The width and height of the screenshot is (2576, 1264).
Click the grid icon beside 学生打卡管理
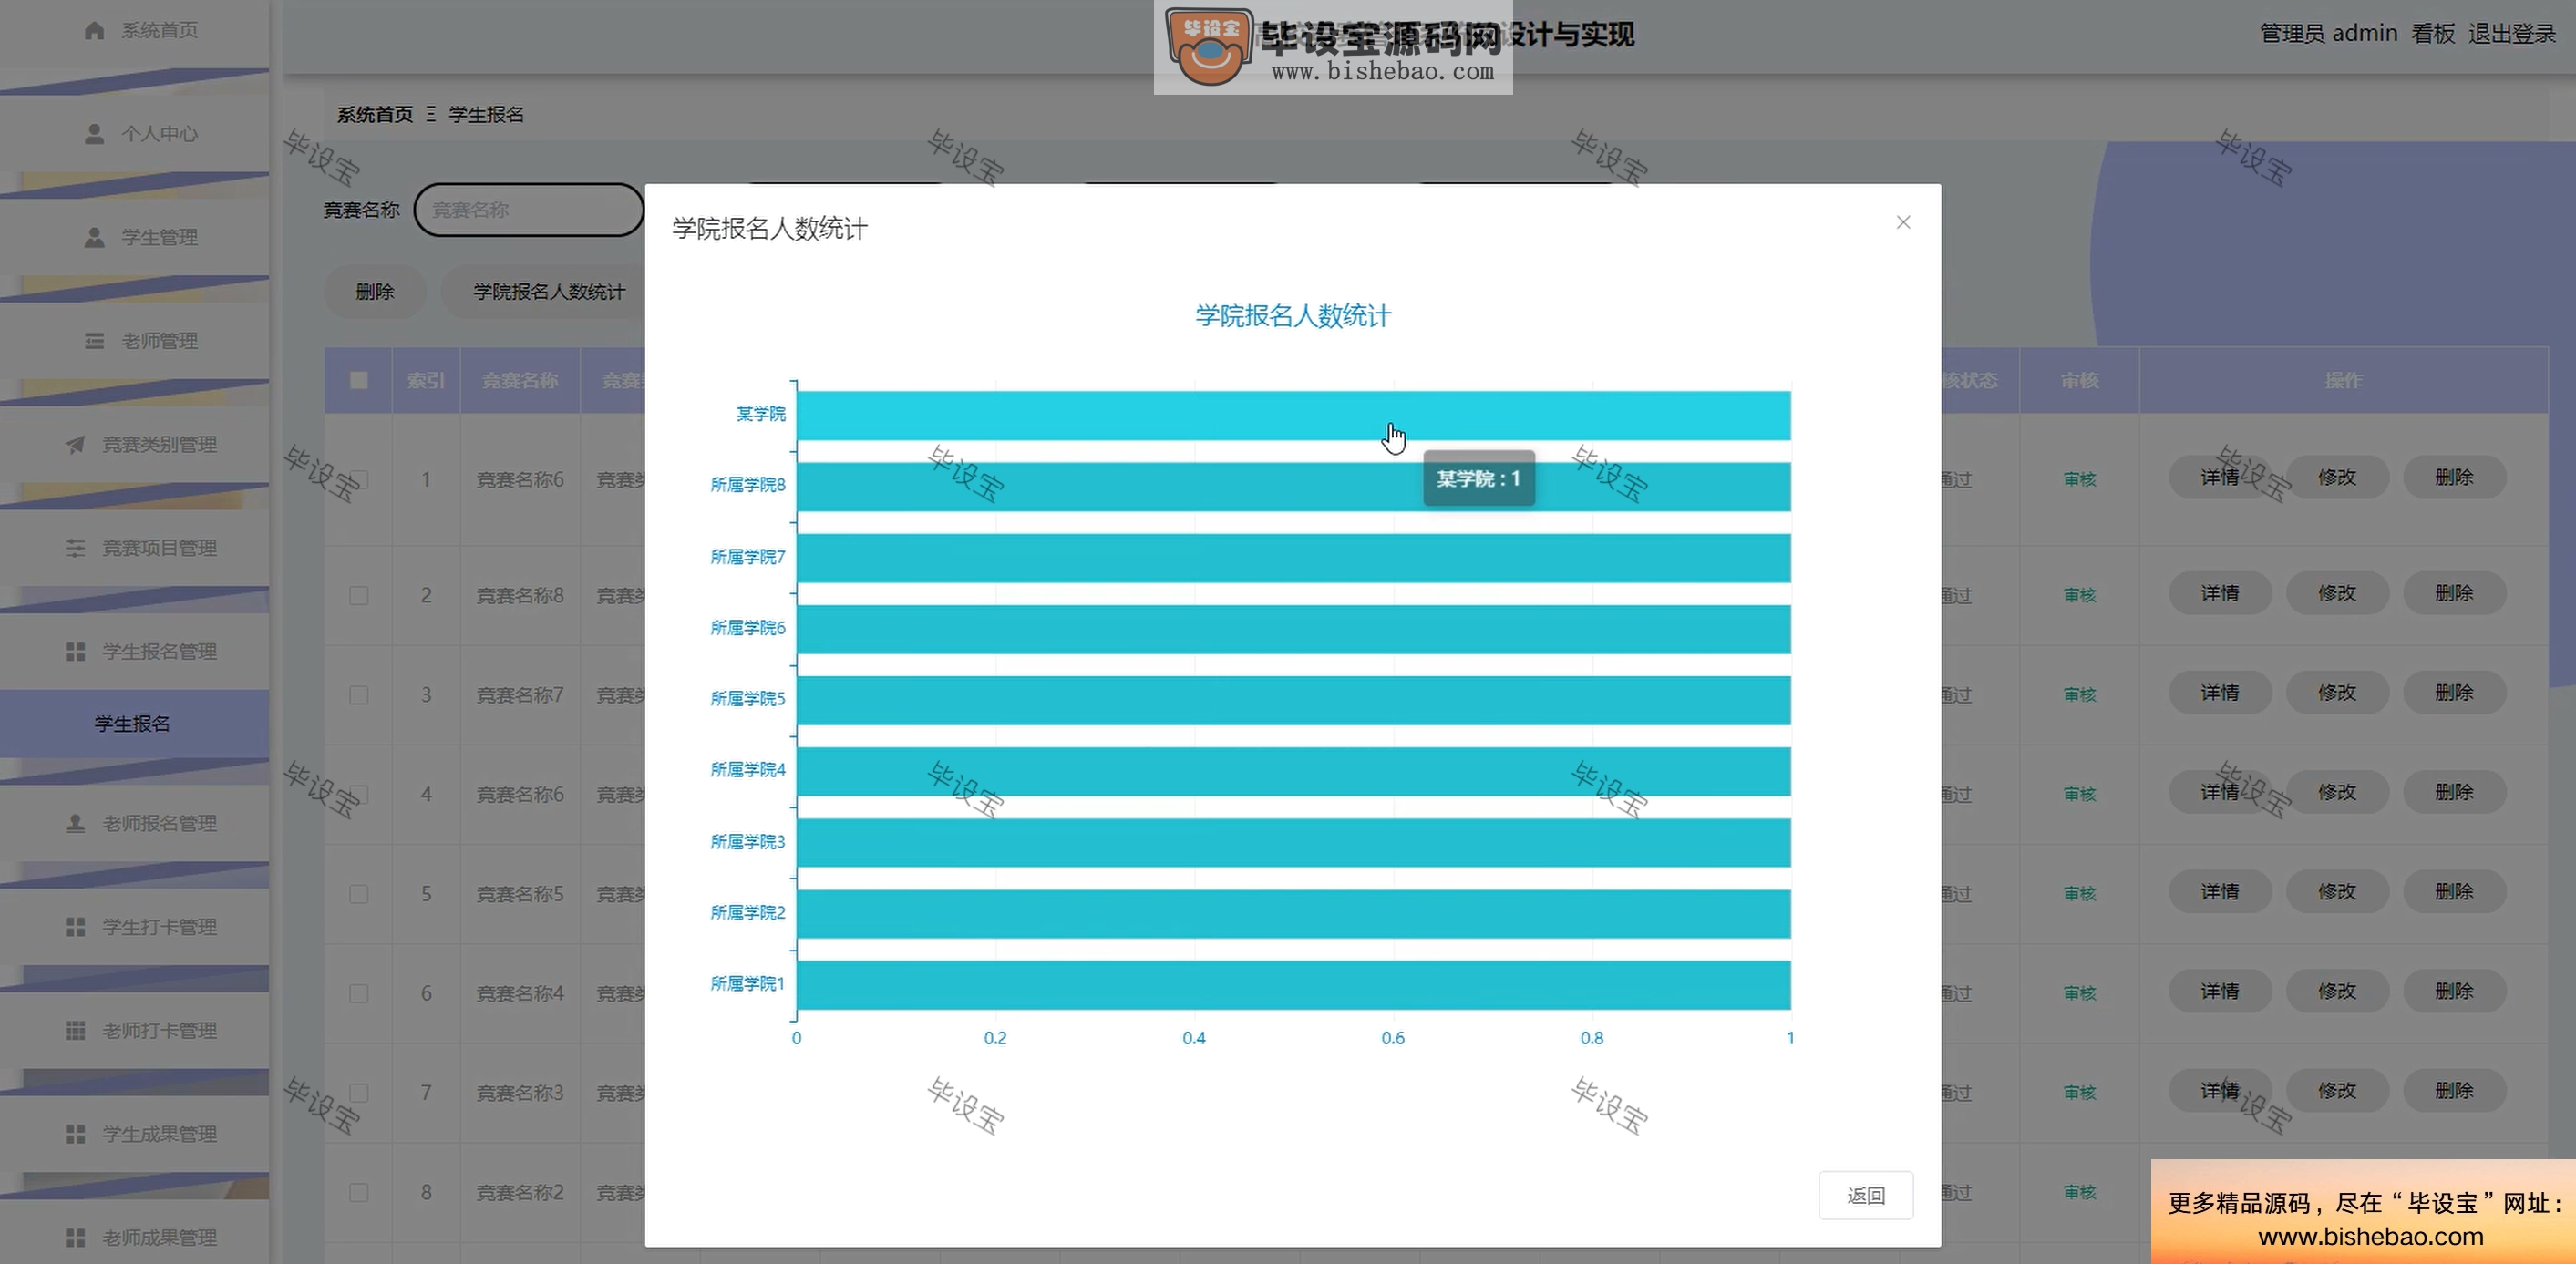75,927
